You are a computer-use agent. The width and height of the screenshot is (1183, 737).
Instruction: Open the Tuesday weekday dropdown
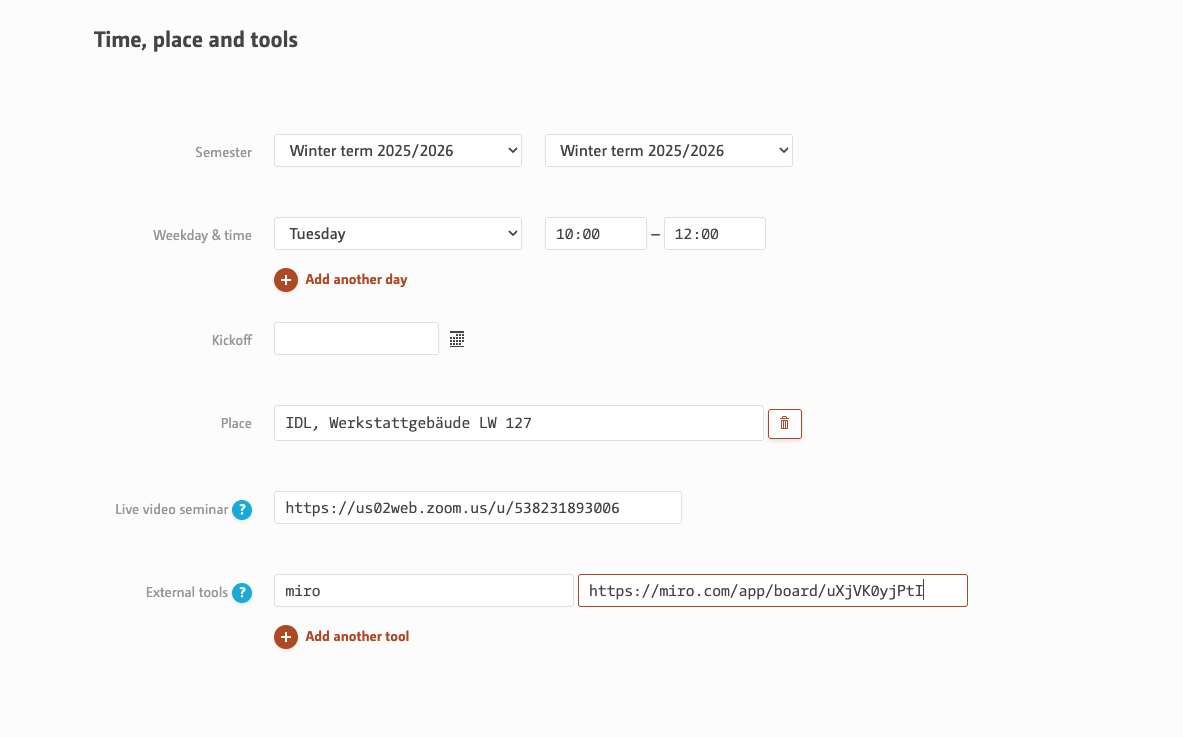(398, 234)
